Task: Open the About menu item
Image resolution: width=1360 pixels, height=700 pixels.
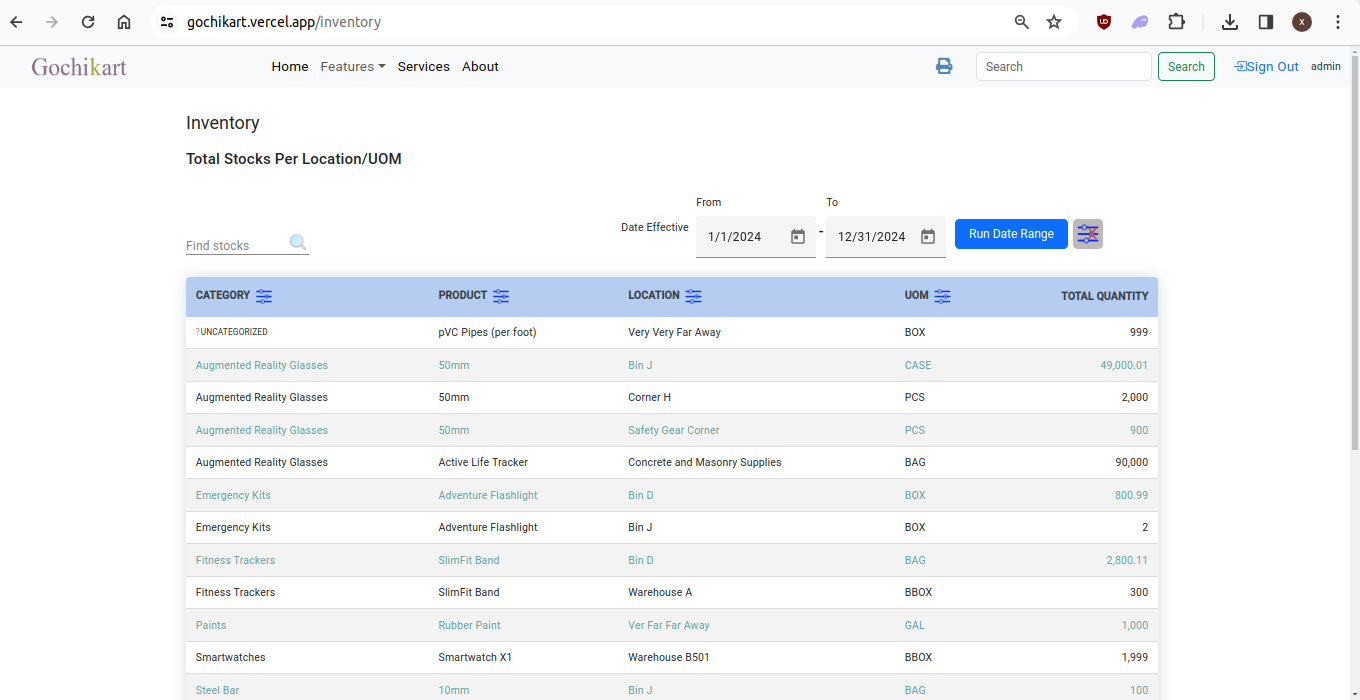Action: (x=480, y=67)
